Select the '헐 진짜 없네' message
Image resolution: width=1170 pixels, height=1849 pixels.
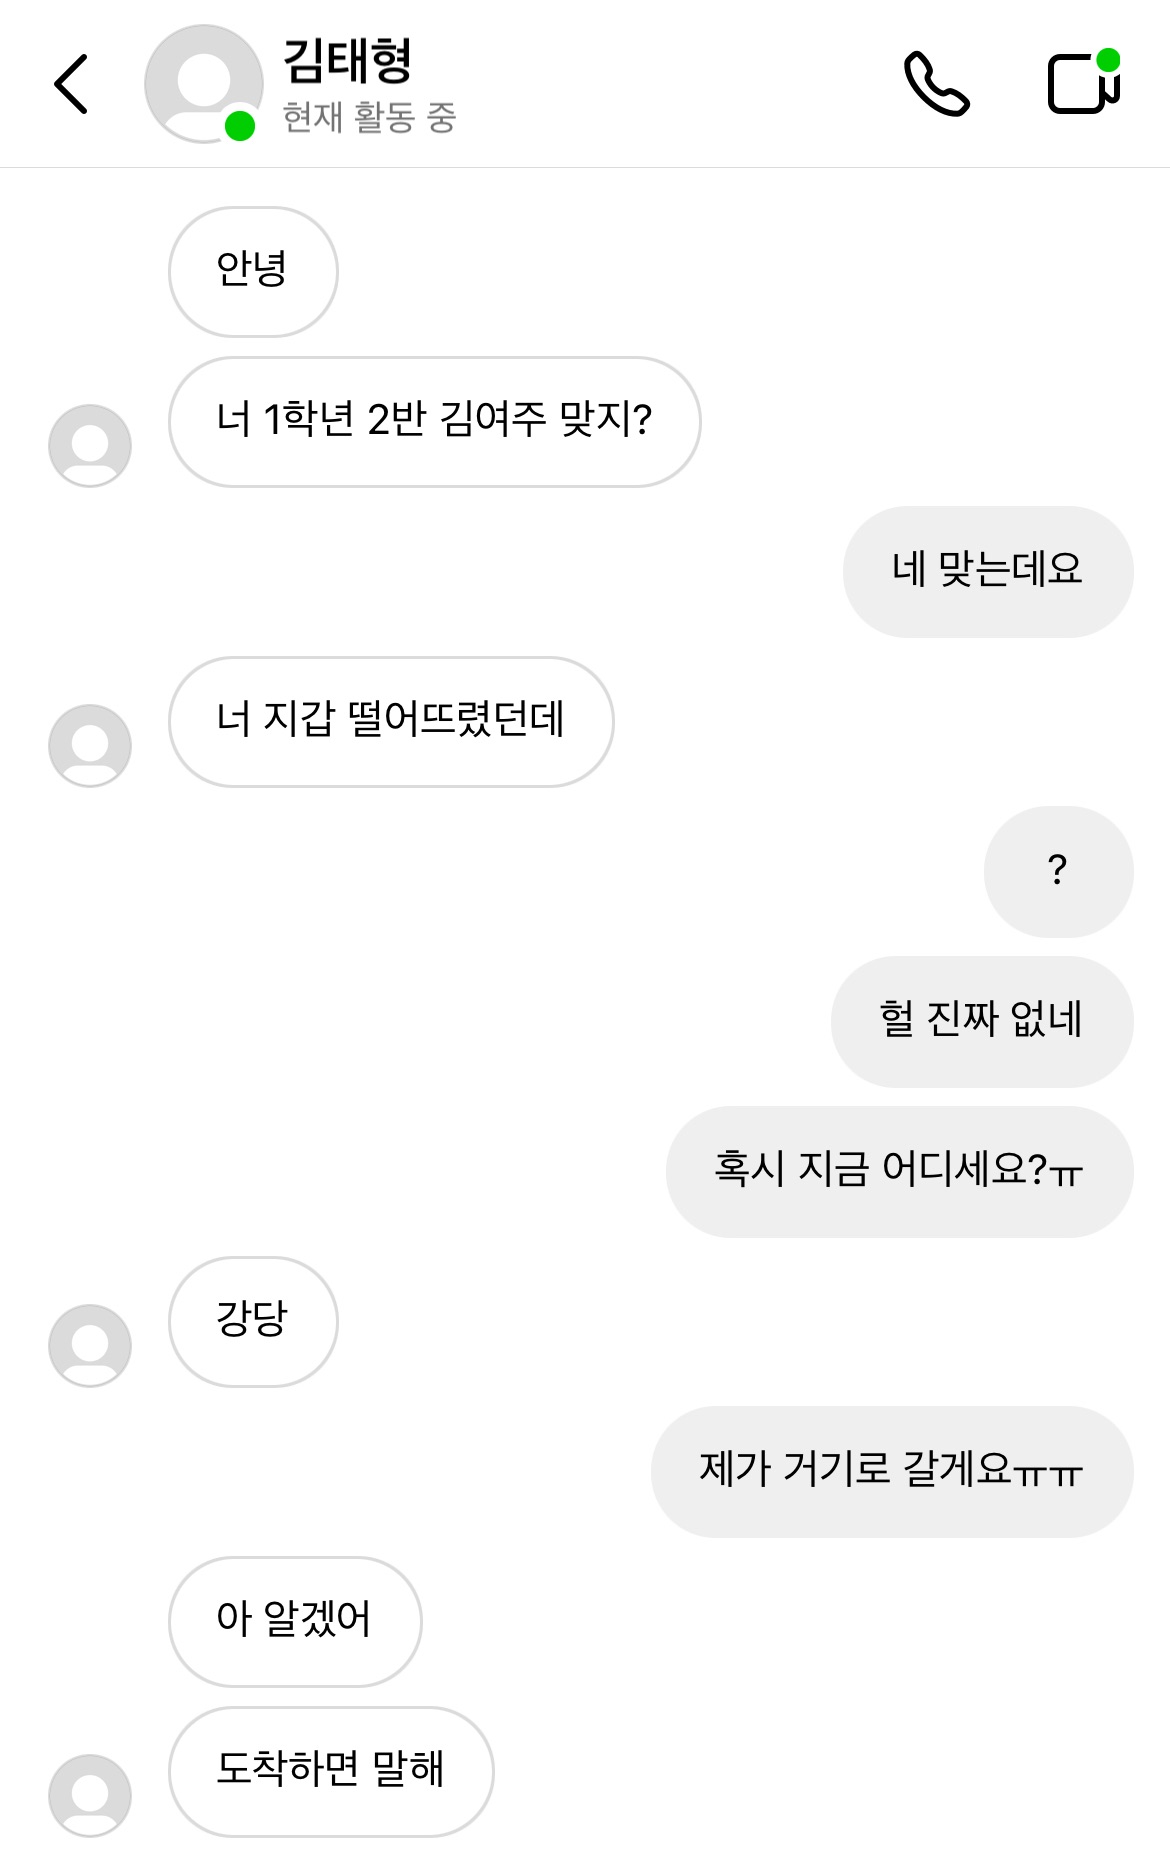tap(981, 1022)
